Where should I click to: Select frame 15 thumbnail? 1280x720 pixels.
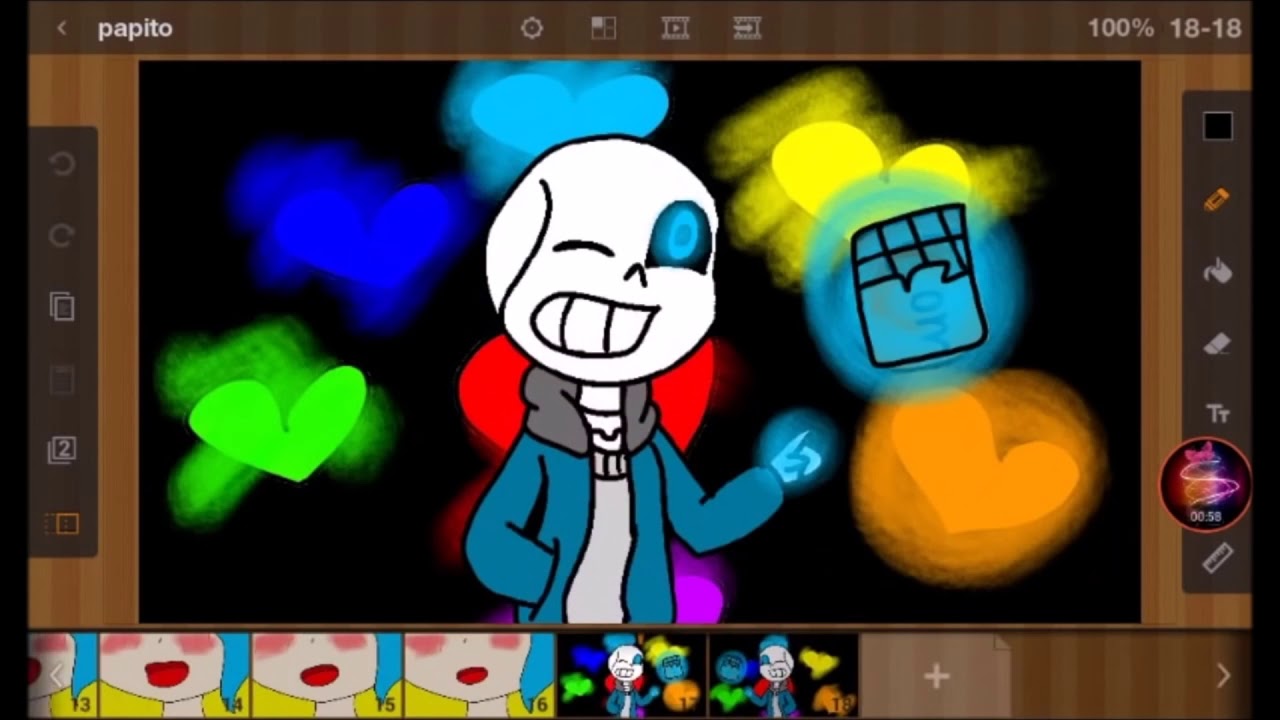327,675
